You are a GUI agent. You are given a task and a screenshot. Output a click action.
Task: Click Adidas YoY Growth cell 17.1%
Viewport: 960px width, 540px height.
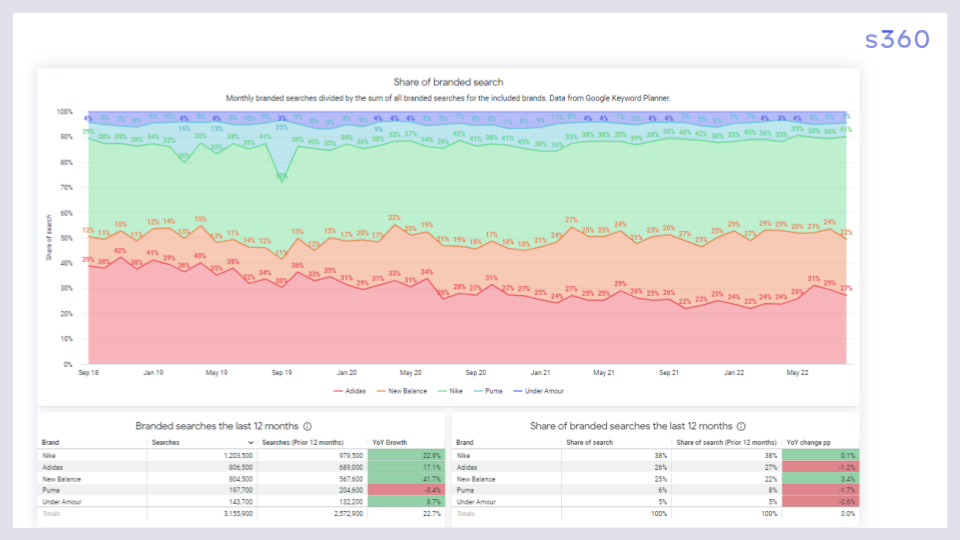(406, 468)
